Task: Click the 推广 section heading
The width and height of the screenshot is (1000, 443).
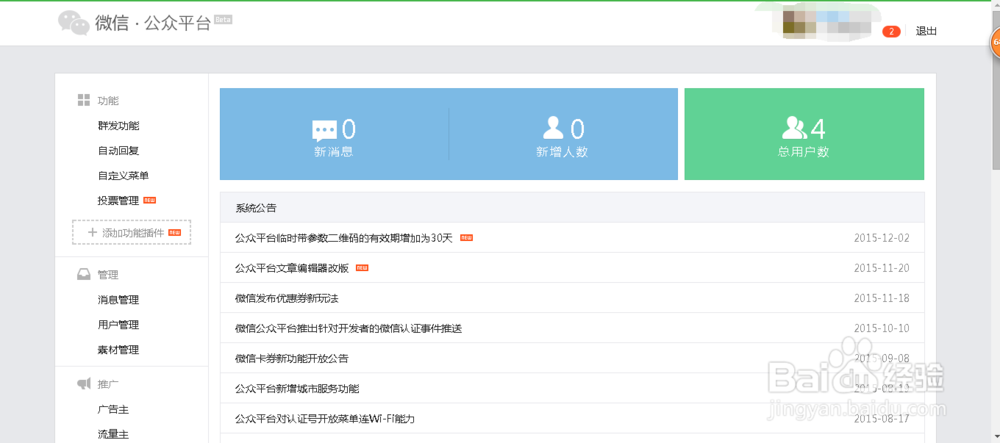Action: [108, 384]
